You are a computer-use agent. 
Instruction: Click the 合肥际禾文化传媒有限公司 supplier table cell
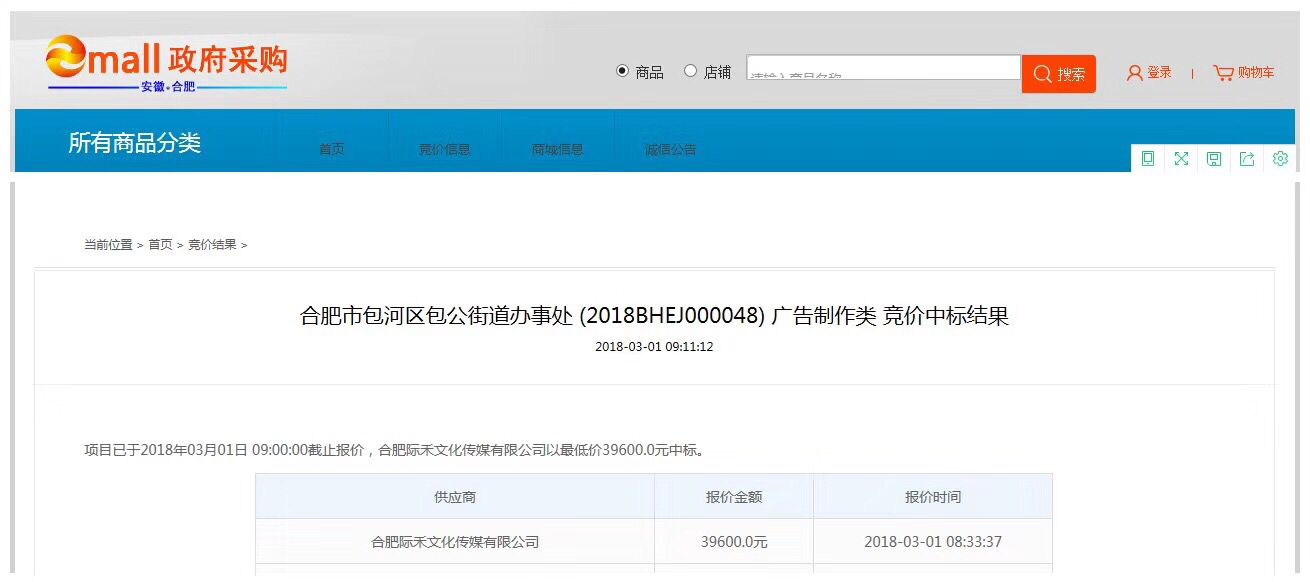455,542
